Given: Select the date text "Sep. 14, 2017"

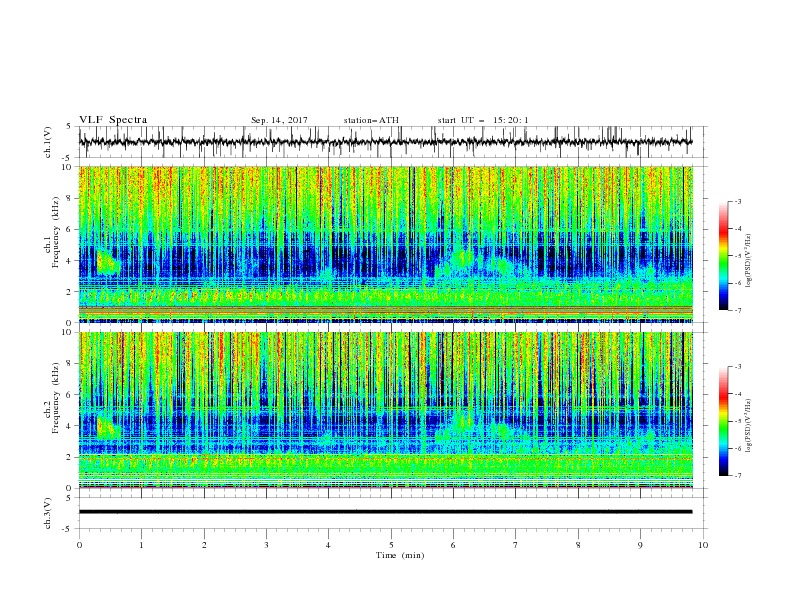Looking at the screenshot, I should coord(279,120).
